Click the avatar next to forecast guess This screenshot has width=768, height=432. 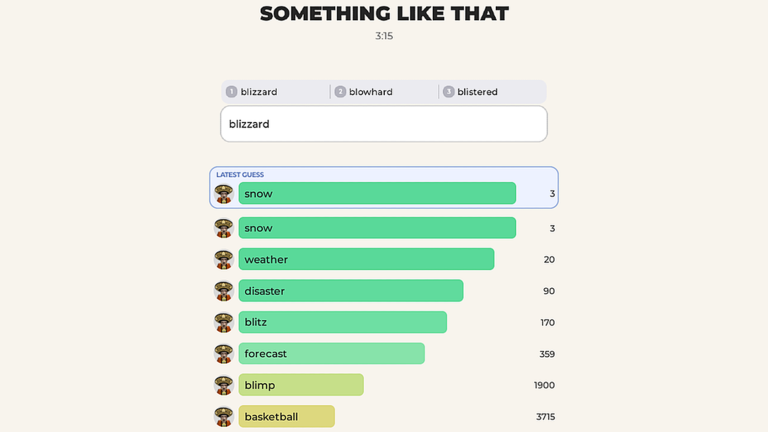(224, 354)
